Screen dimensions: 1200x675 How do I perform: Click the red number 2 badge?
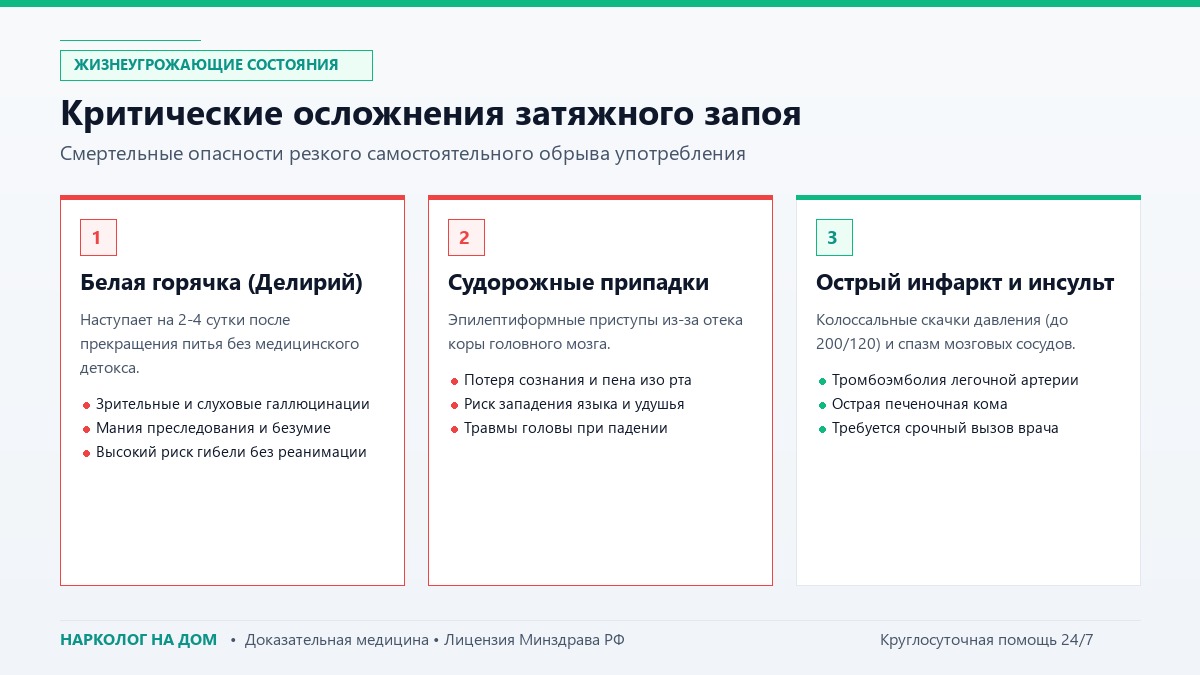pos(466,237)
